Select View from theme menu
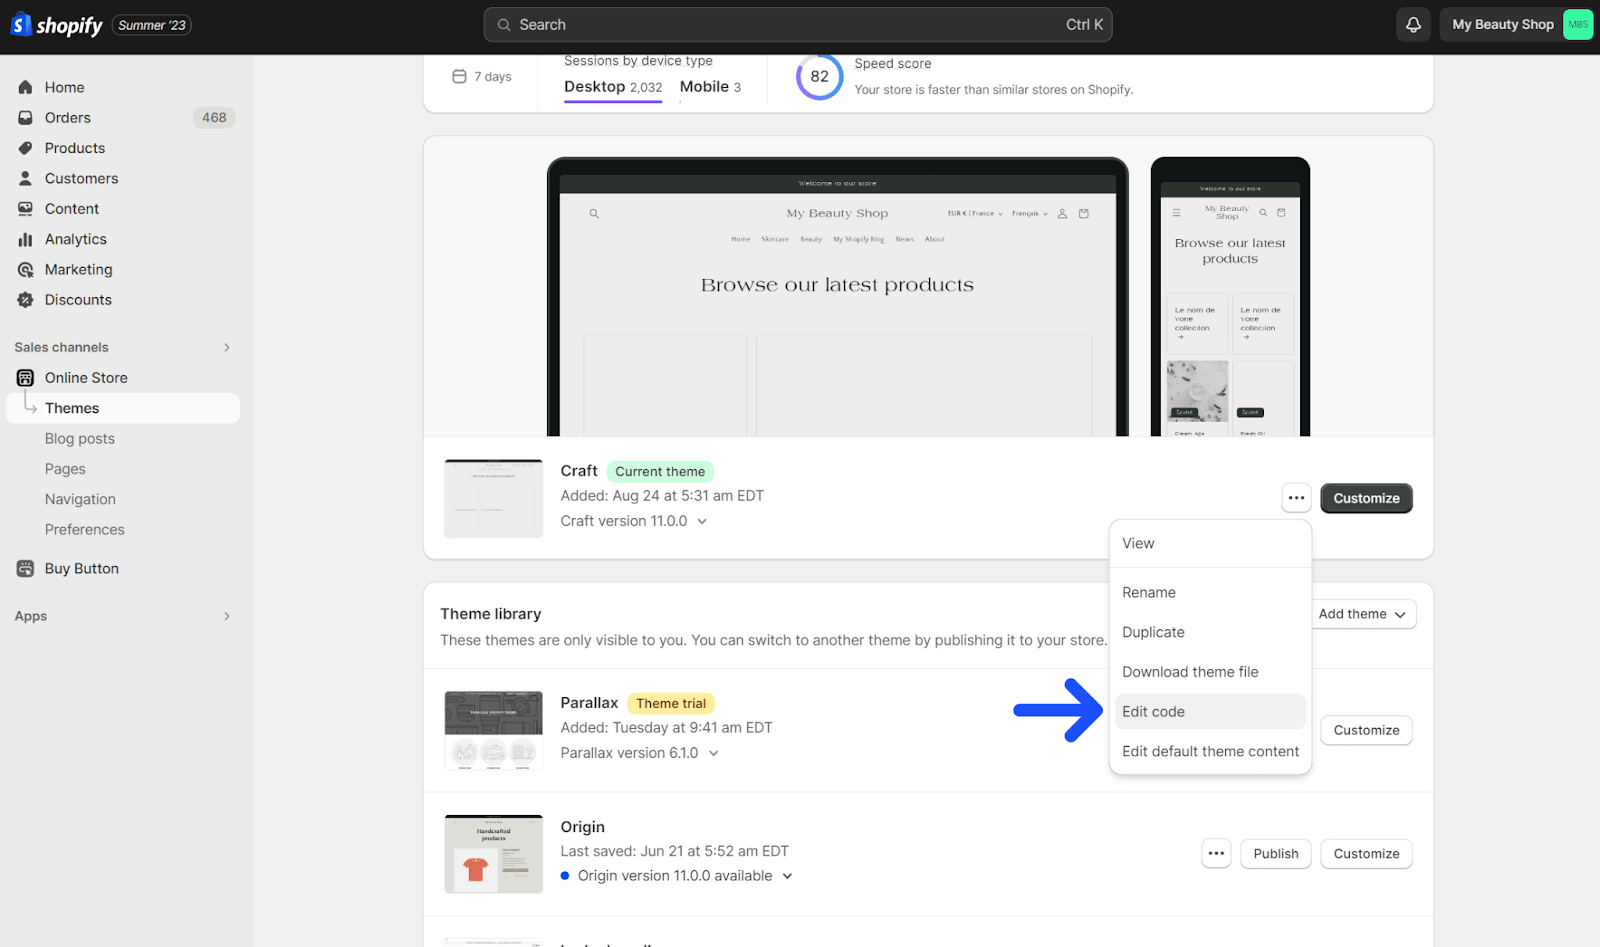Screen dimensions: 1600x947 1210,543
